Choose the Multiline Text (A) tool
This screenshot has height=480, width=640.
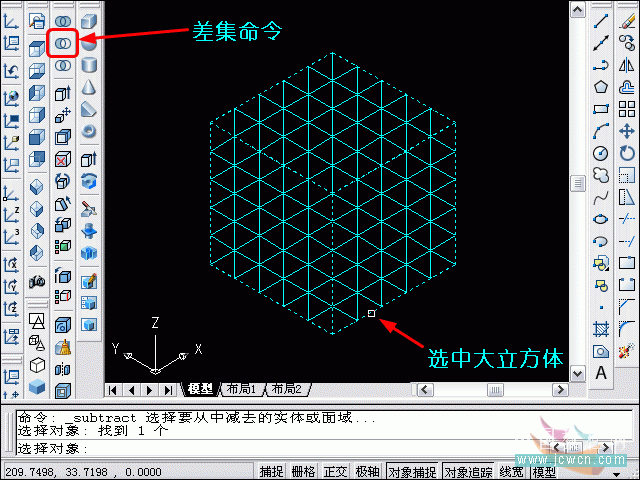601,373
